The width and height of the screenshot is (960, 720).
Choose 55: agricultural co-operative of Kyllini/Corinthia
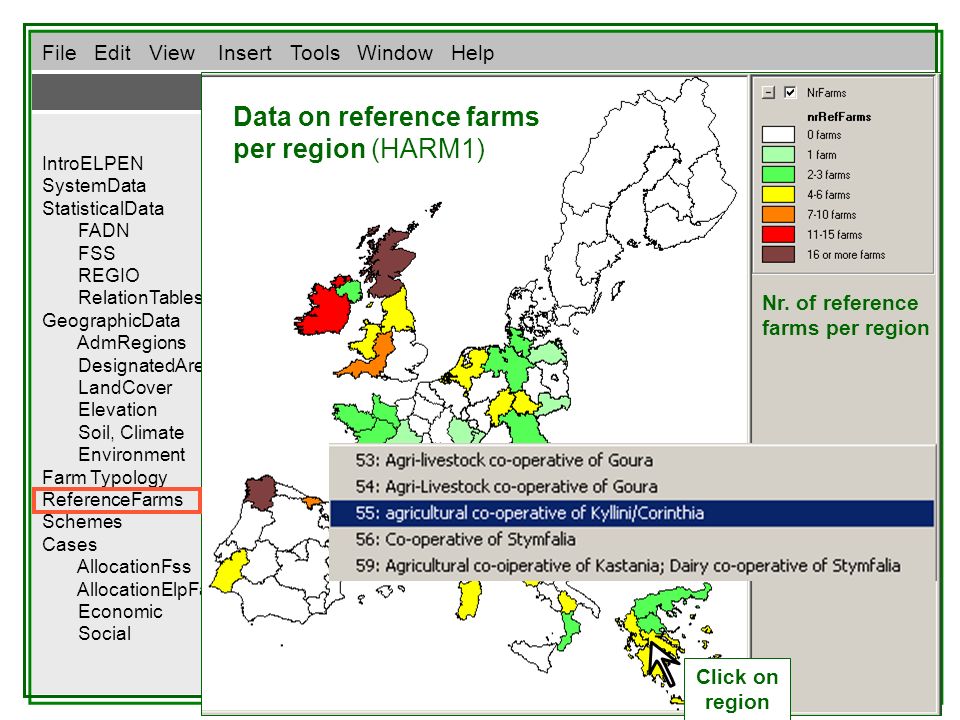pyautogui.click(x=632, y=513)
